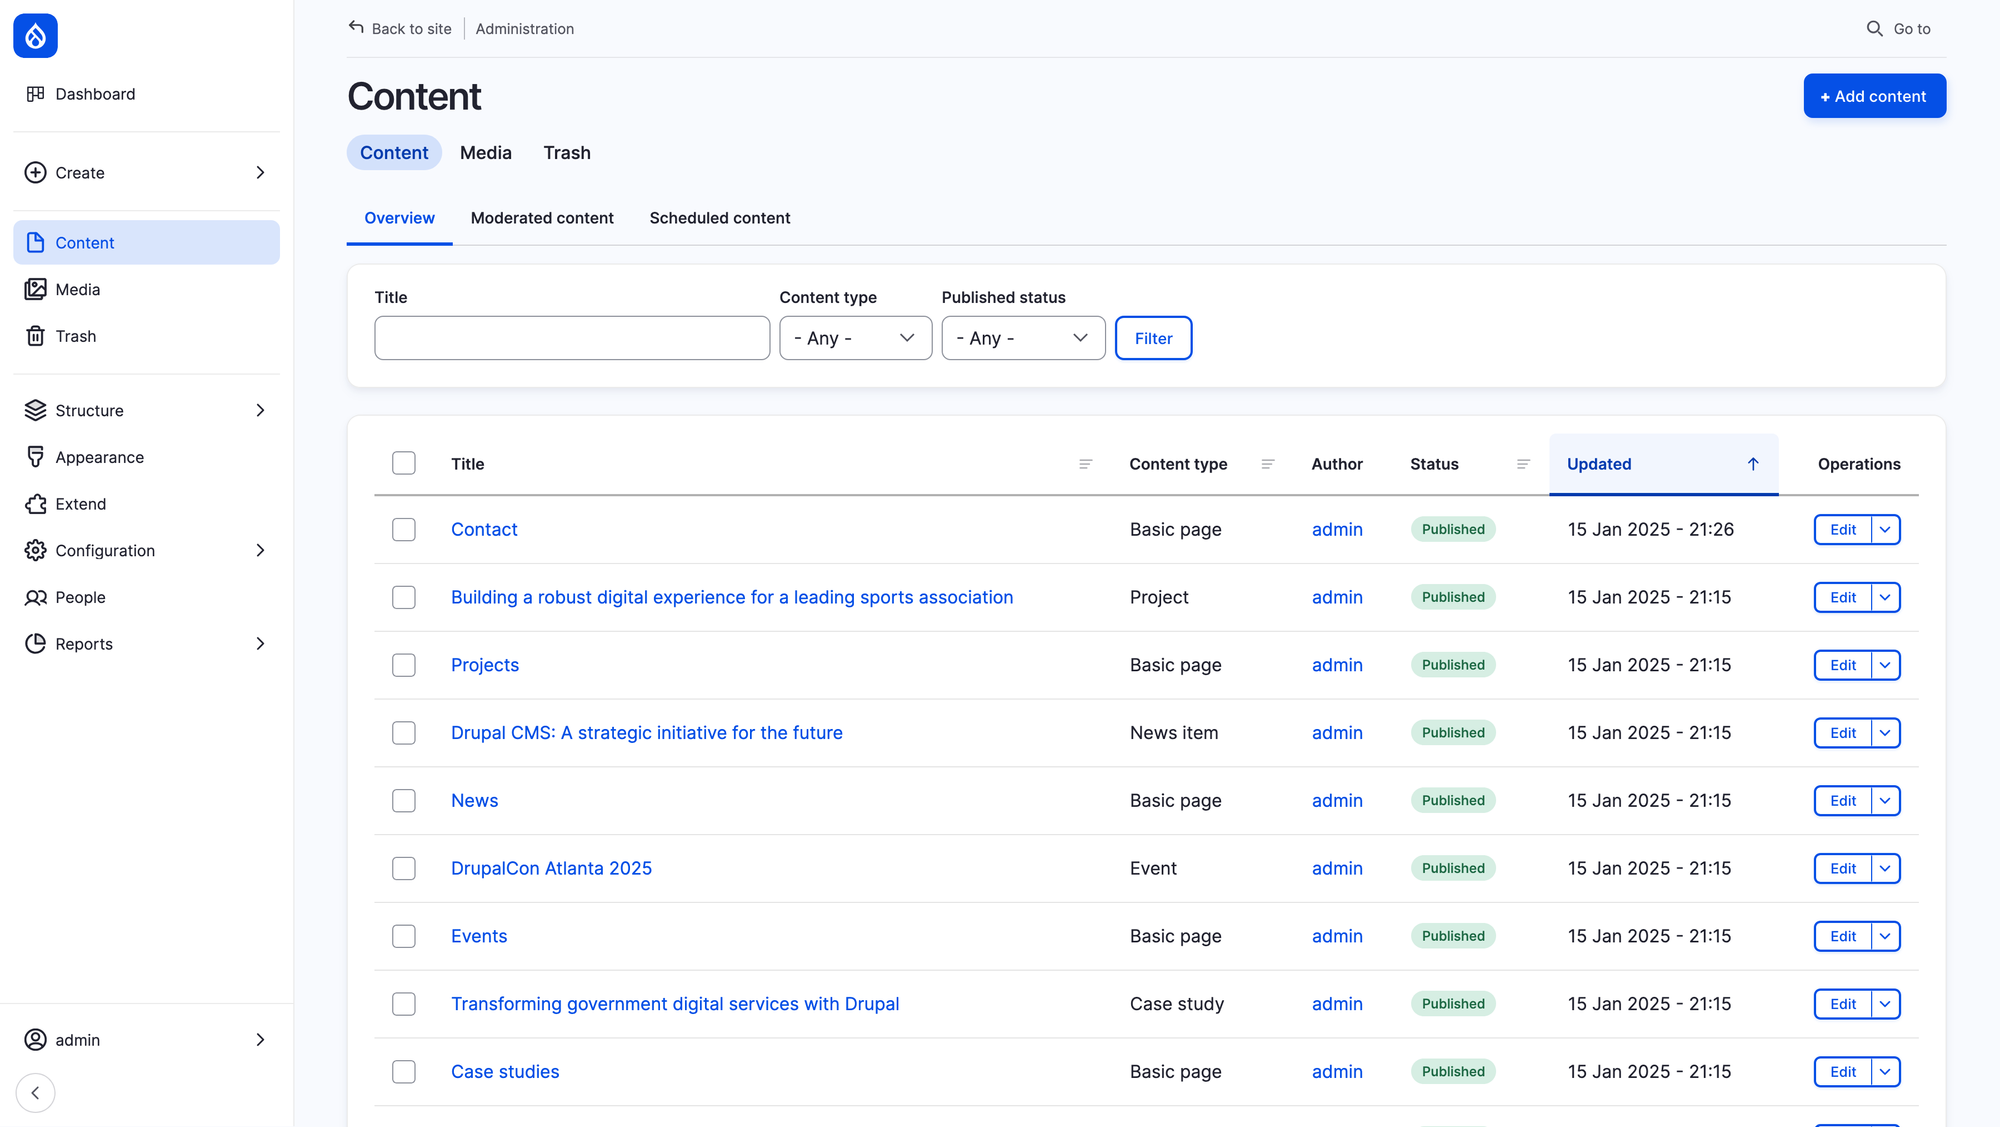Select the Overview secondary tab
The image size is (2000, 1127).
click(399, 218)
